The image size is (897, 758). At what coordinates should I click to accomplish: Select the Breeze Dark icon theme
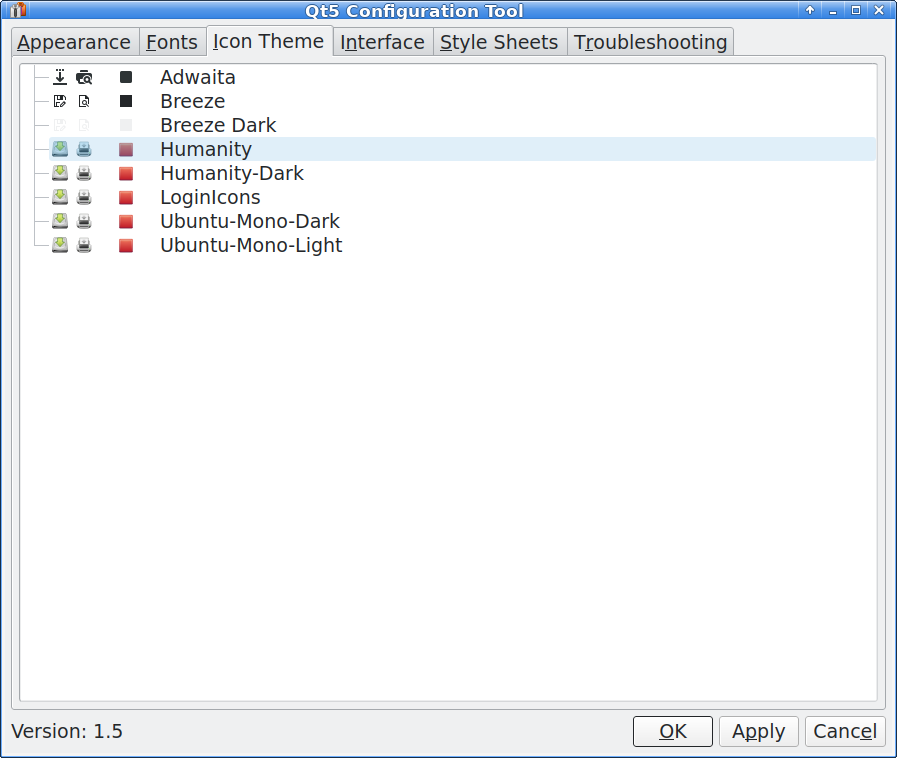pyautogui.click(x=217, y=125)
